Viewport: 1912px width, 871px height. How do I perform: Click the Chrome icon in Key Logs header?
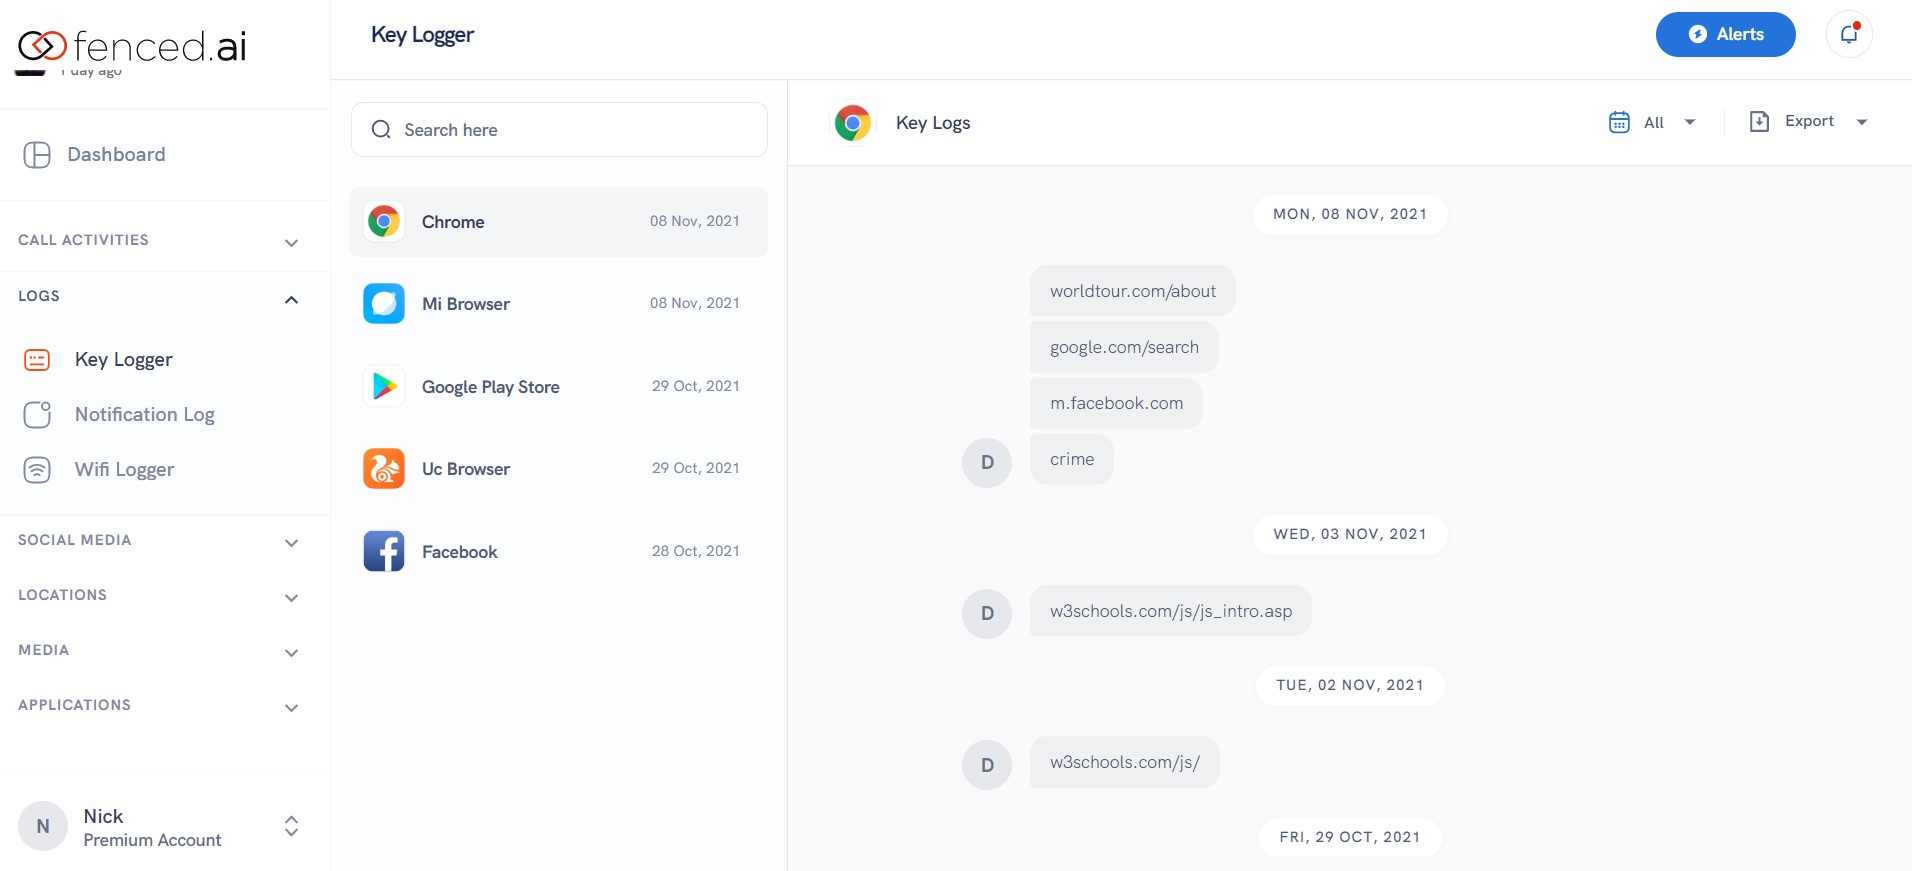853,123
